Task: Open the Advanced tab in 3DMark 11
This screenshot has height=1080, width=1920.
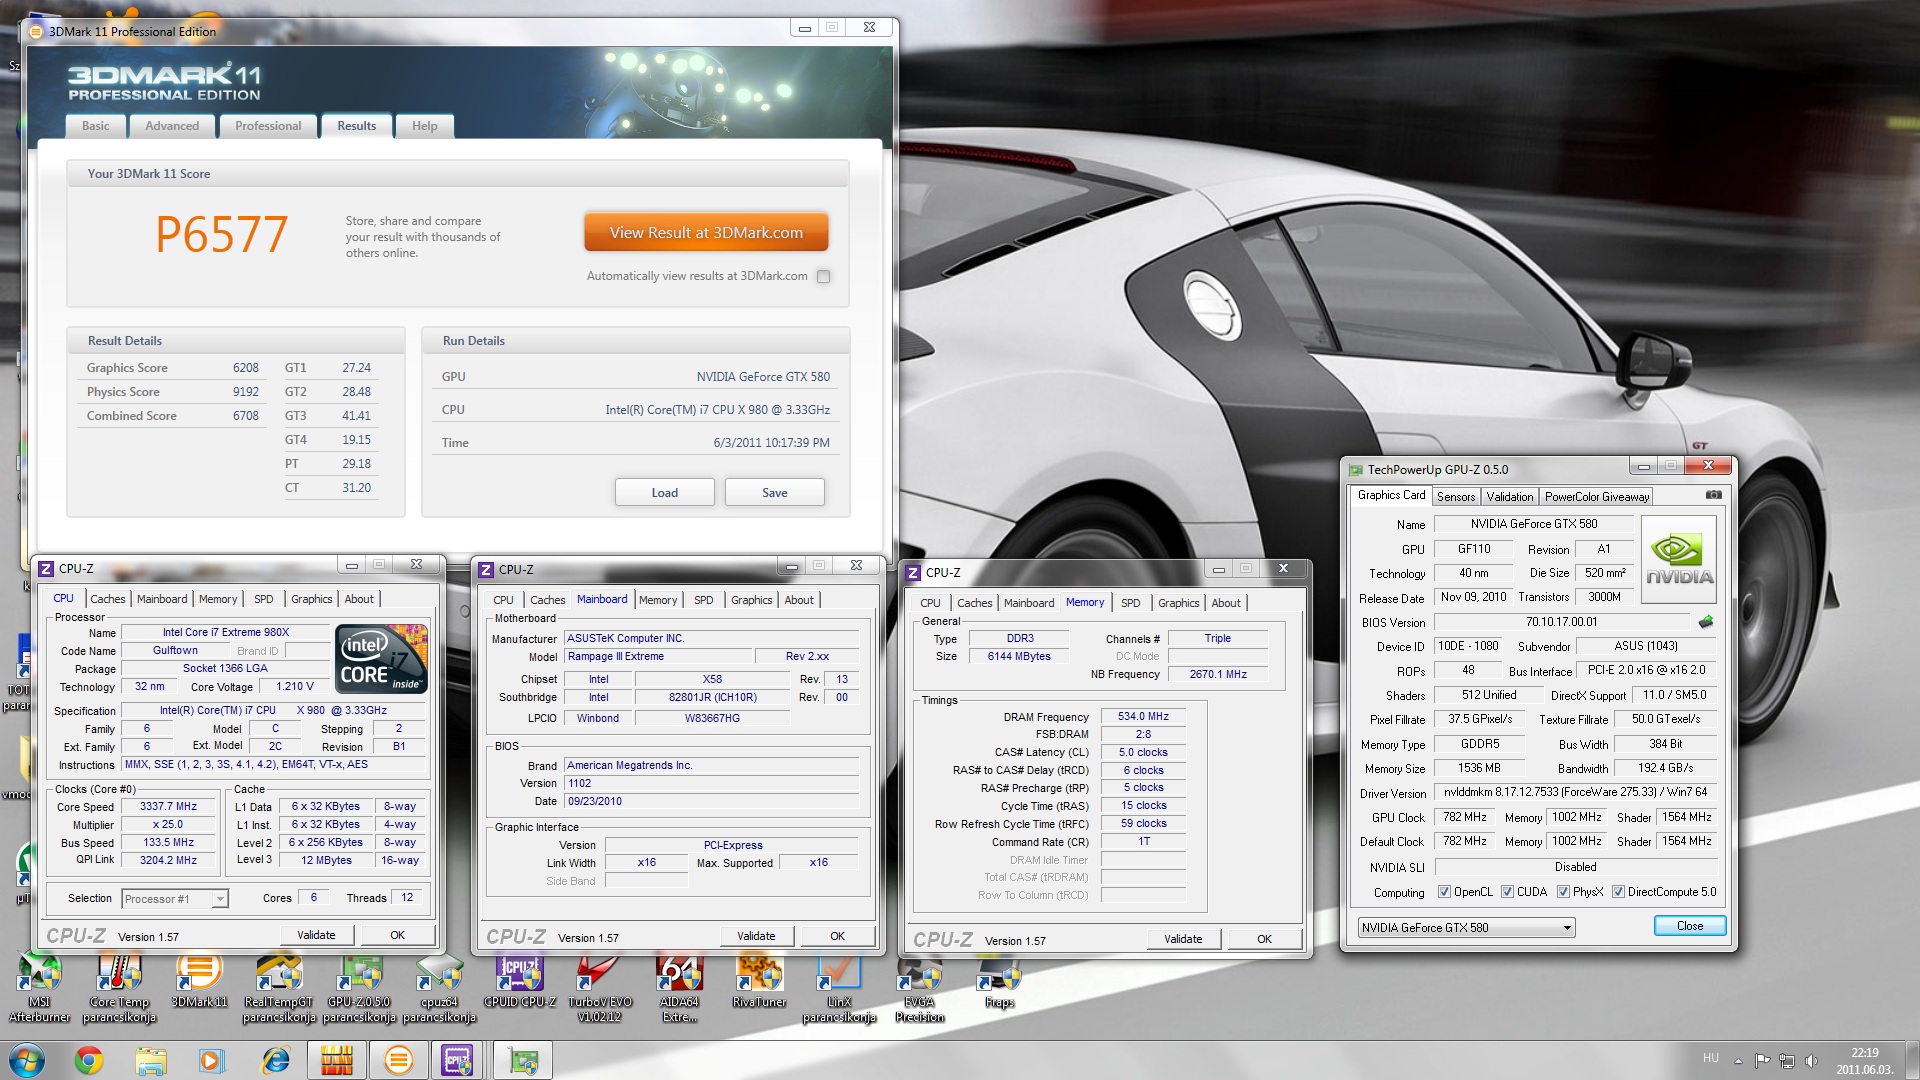Action: coord(172,126)
